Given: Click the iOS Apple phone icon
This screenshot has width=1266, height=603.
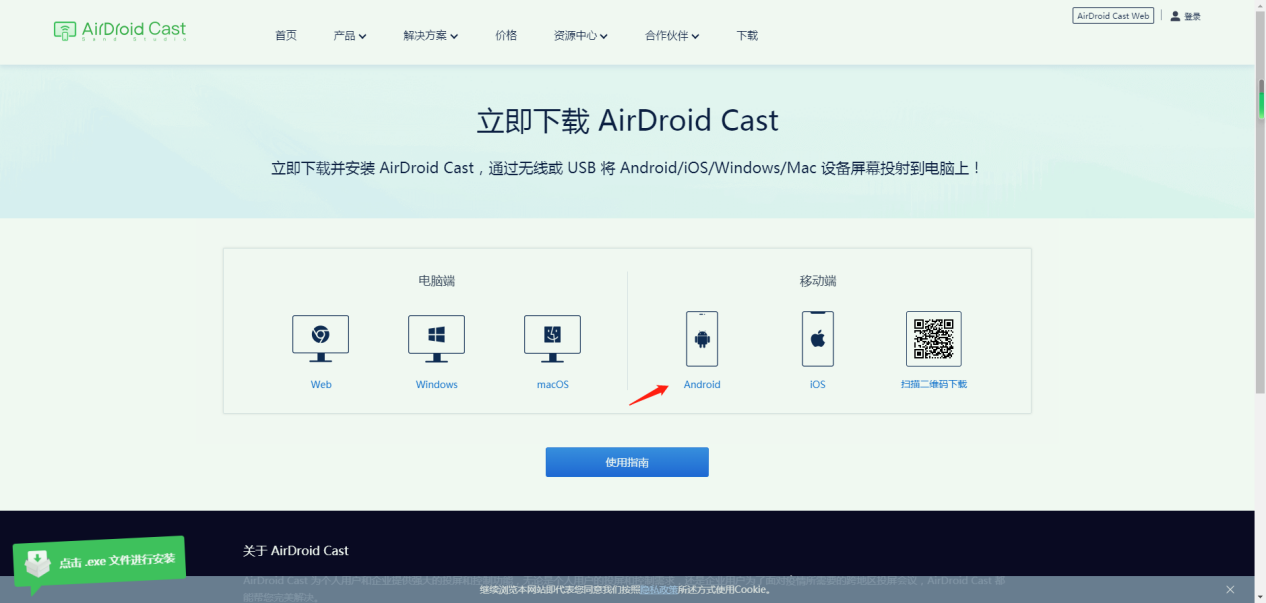Looking at the screenshot, I should [x=818, y=339].
